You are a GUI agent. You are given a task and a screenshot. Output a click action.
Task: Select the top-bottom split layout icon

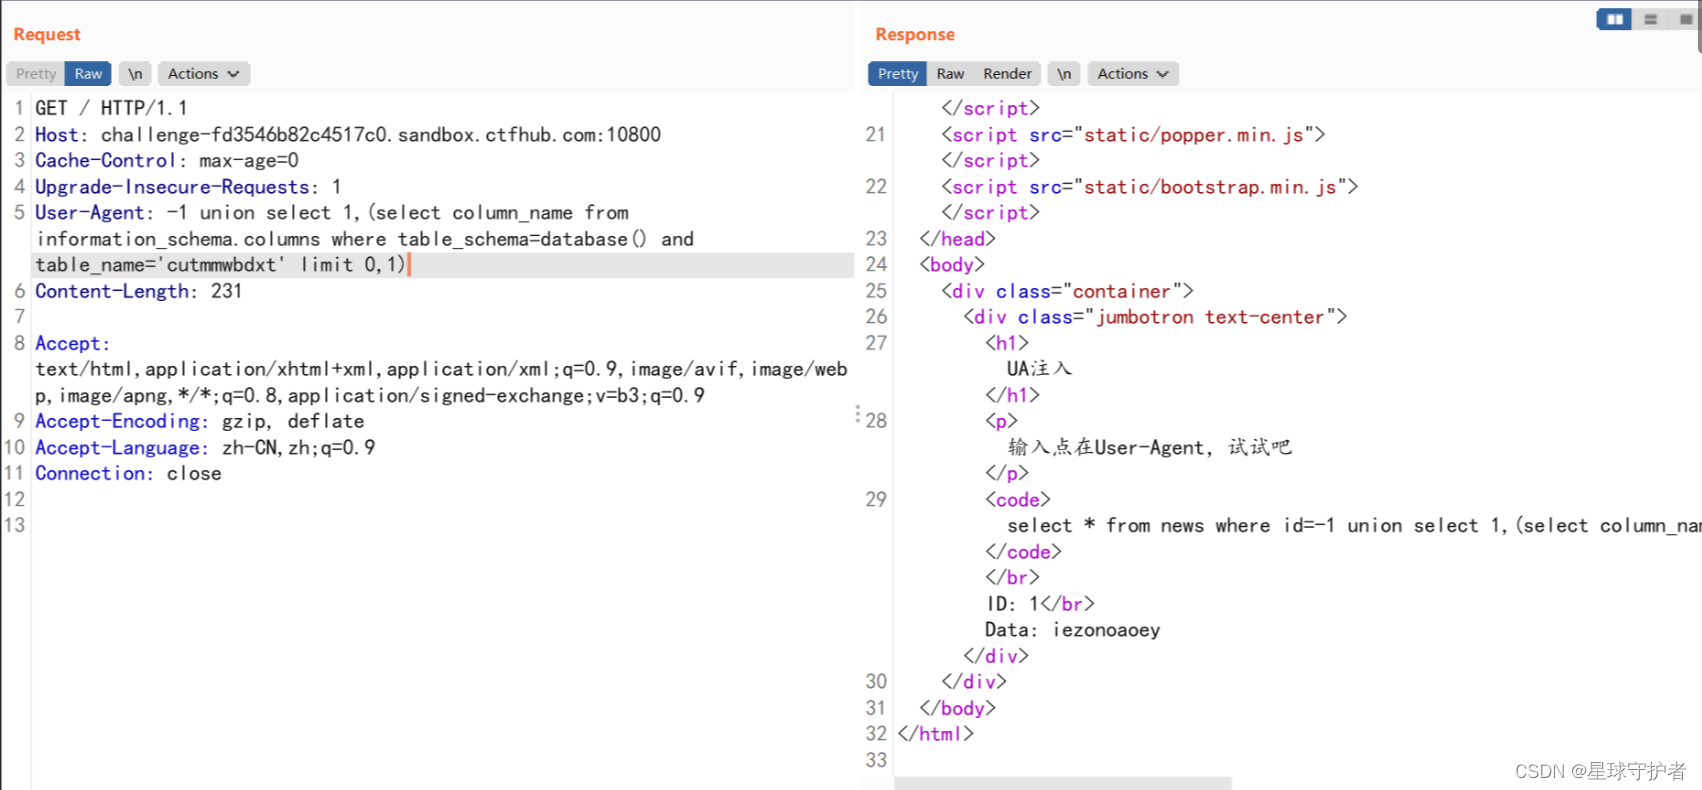[x=1651, y=19]
